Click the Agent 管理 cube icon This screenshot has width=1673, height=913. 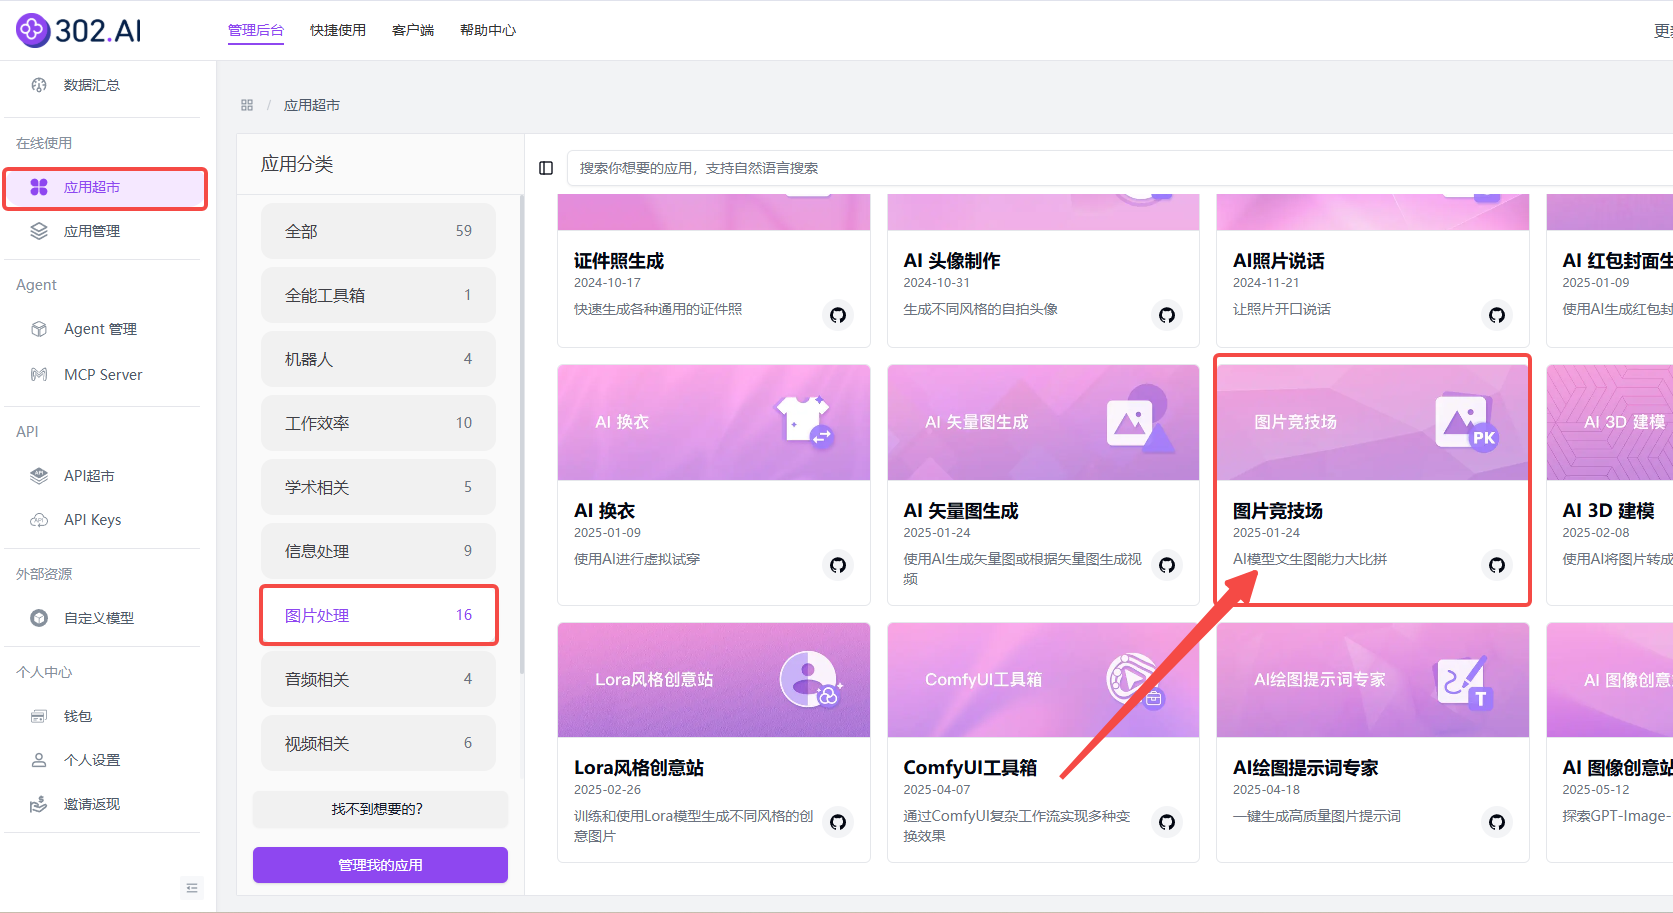click(39, 329)
